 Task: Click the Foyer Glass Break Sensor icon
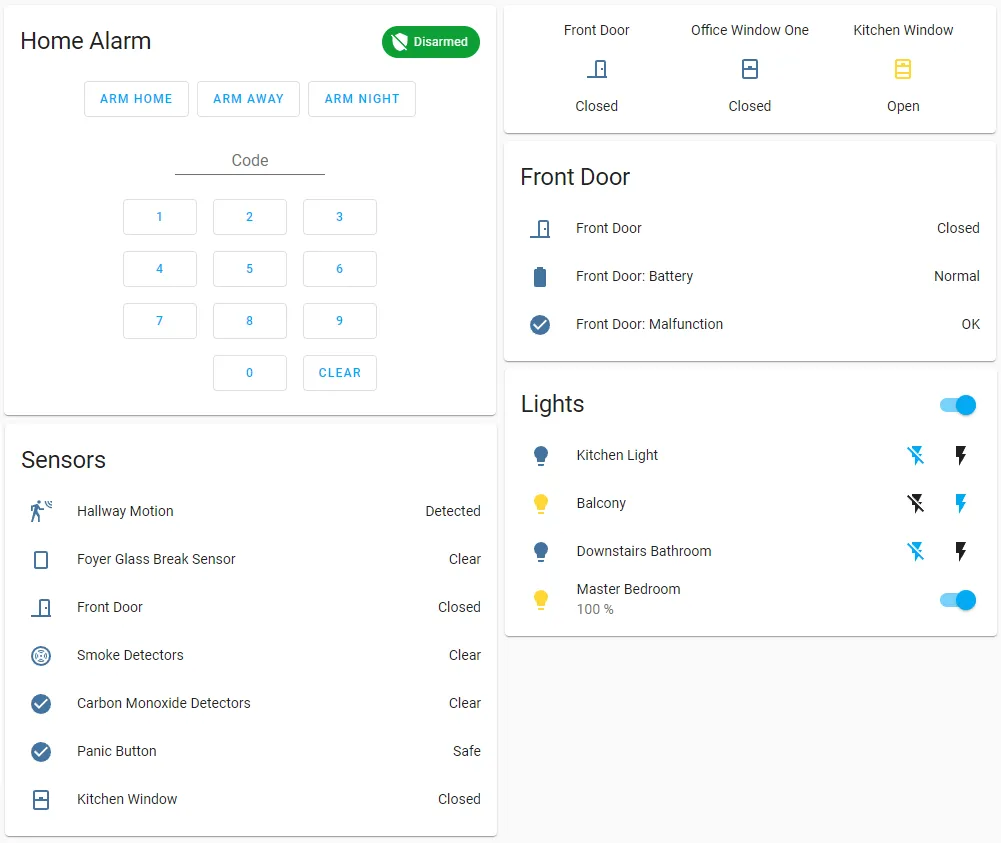coord(41,560)
